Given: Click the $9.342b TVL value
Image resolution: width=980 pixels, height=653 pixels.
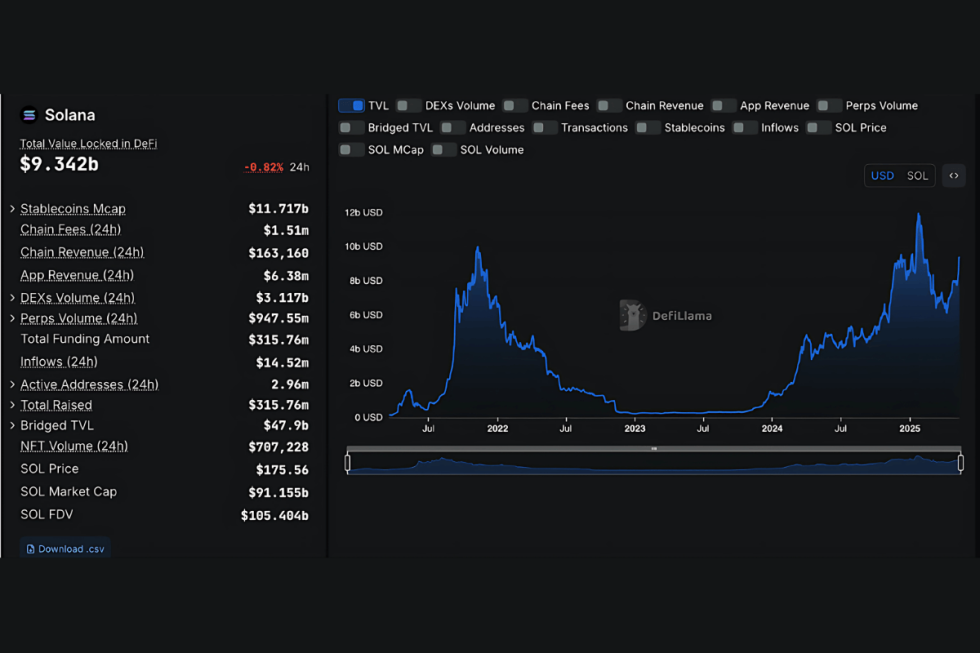Looking at the screenshot, I should 59,164.
